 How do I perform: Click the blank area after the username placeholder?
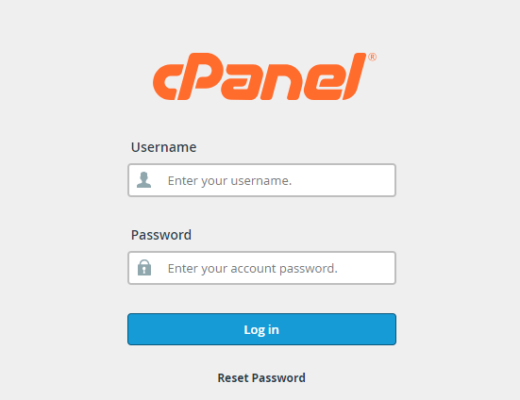pyautogui.click(x=343, y=180)
